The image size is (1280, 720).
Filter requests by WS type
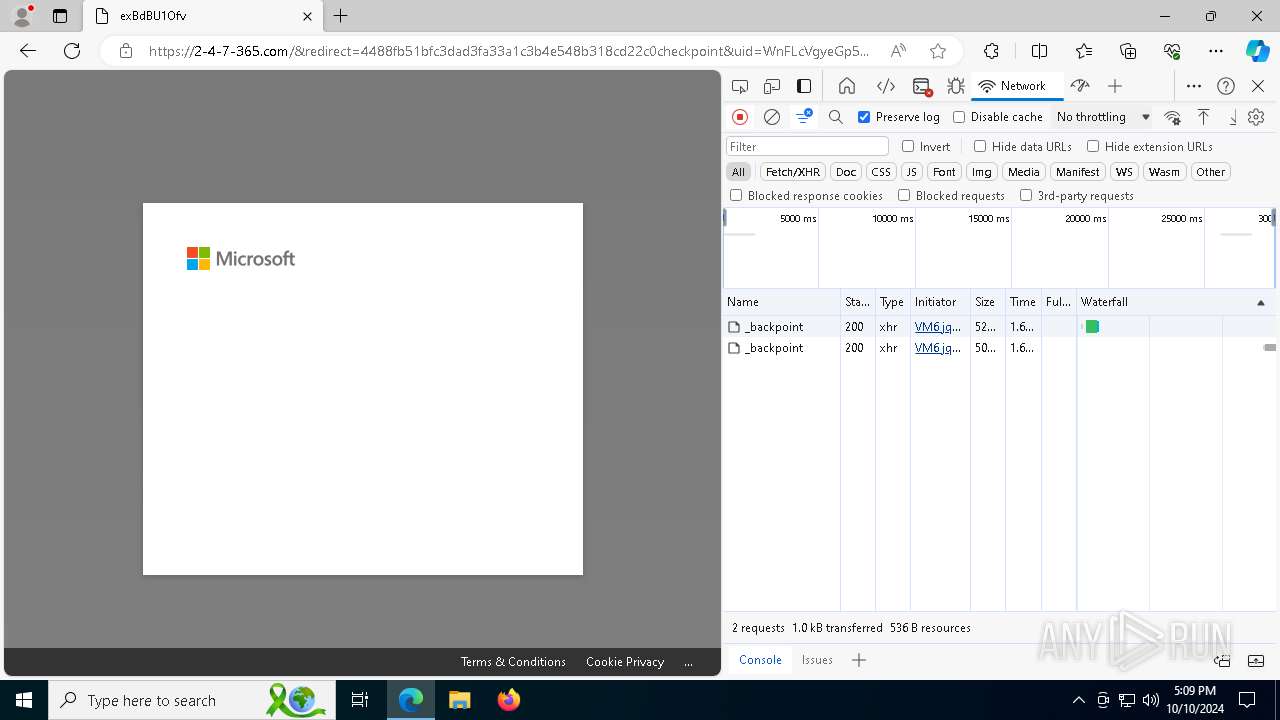(1125, 172)
